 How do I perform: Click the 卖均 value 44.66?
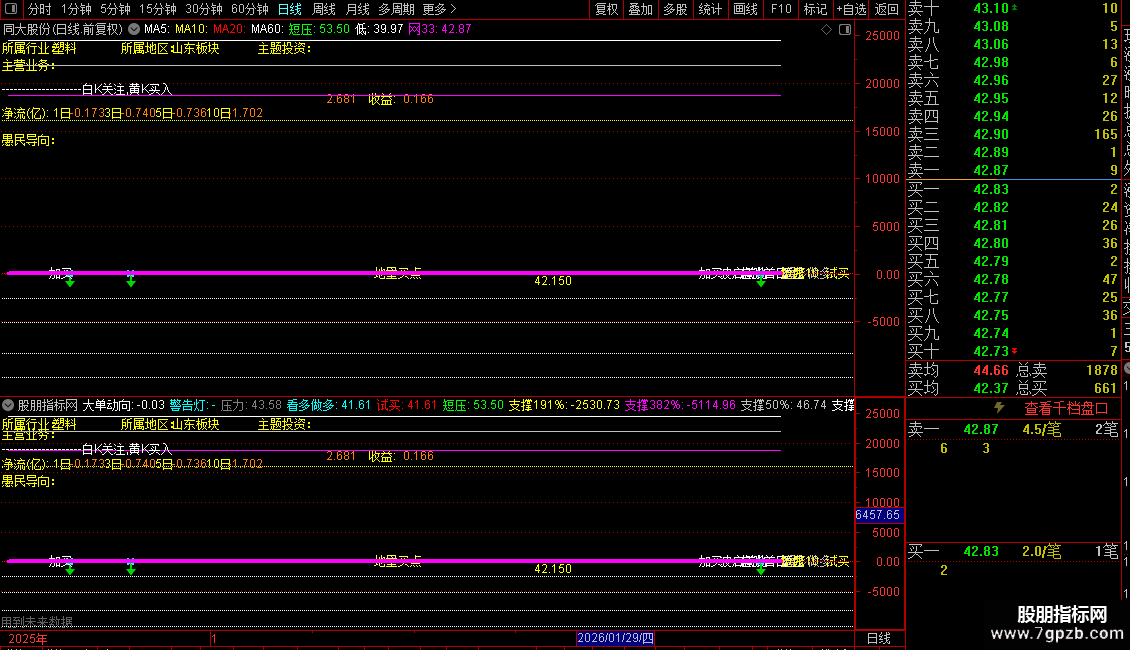tap(991, 370)
